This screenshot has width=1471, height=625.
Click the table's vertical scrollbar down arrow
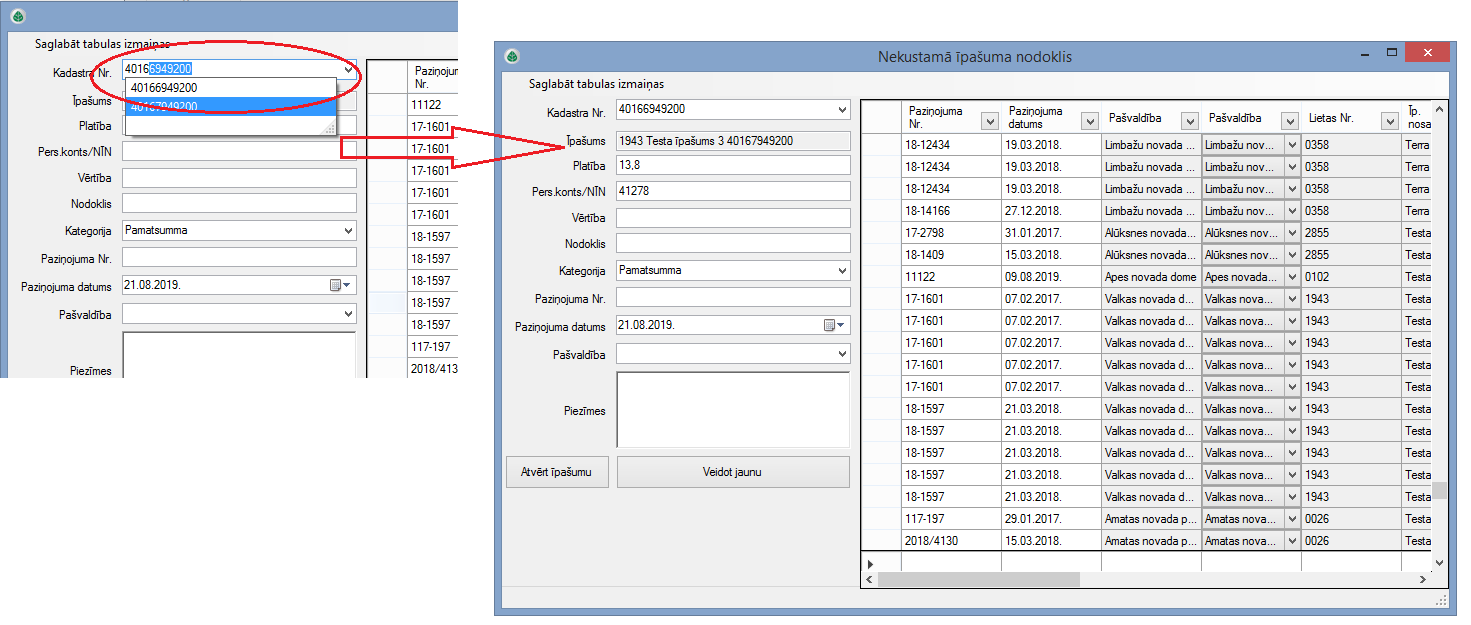pyautogui.click(x=1439, y=564)
